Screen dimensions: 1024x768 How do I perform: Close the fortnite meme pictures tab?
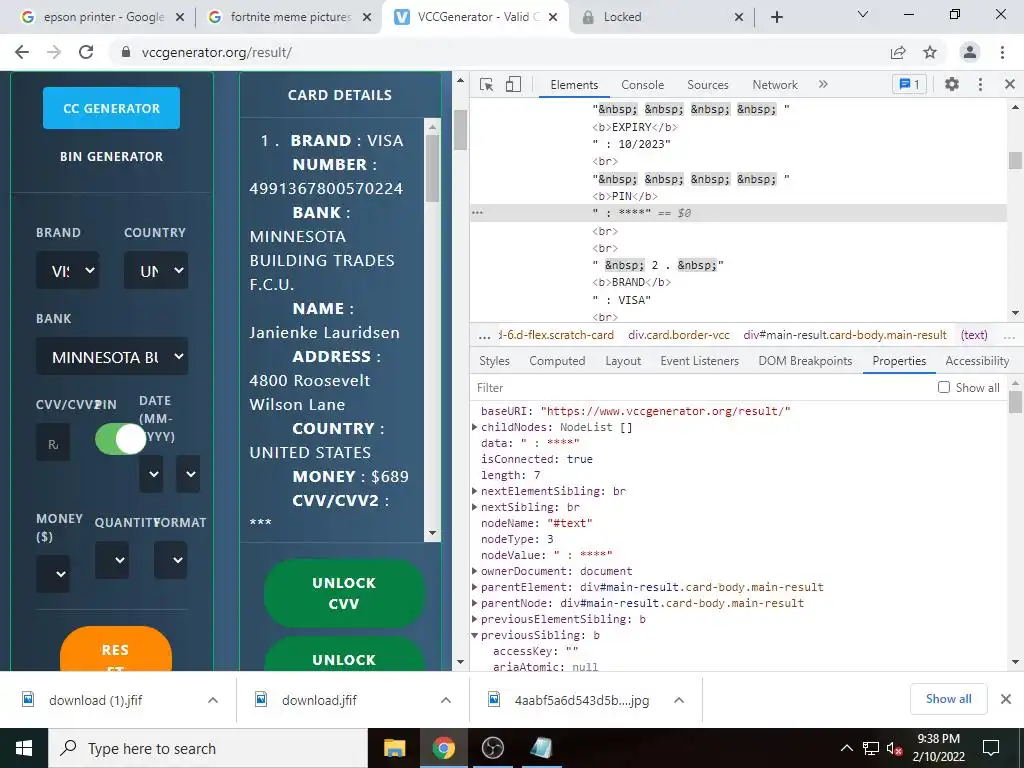click(x=367, y=17)
